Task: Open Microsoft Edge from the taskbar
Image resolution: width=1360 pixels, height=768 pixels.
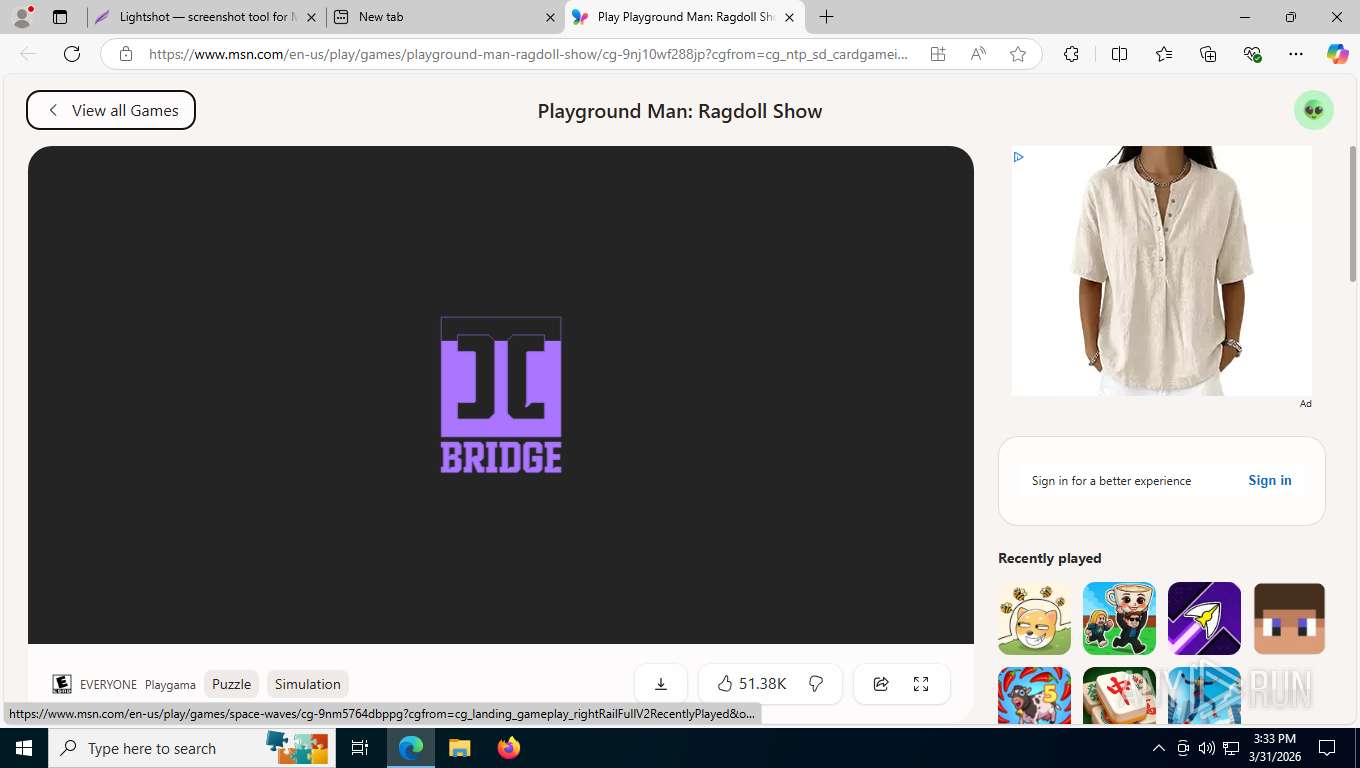Action: [x=411, y=748]
